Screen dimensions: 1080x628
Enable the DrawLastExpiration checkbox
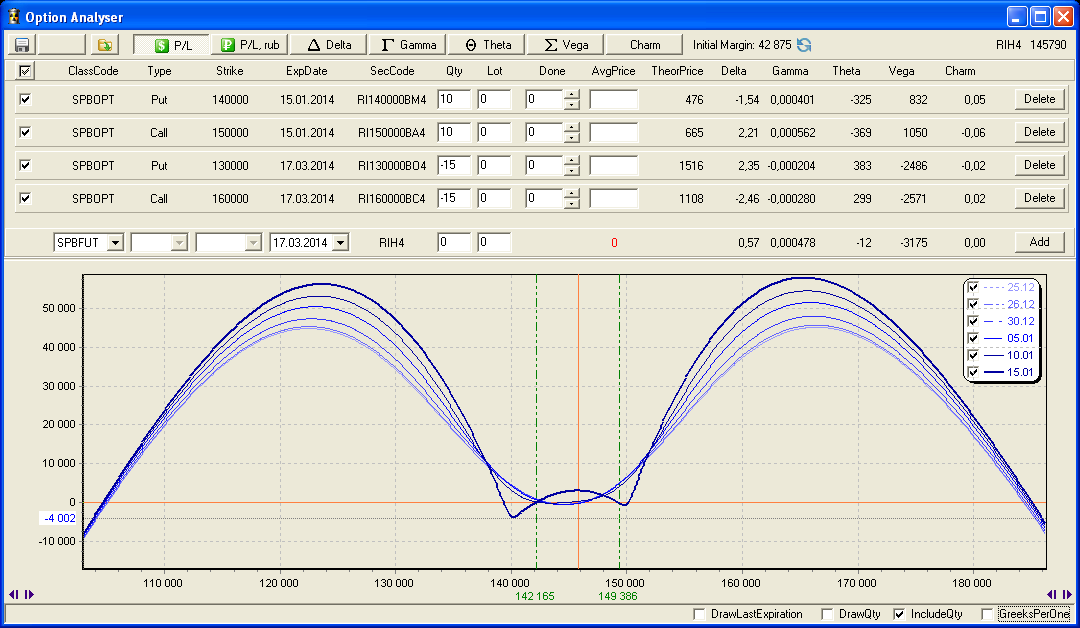(x=699, y=614)
